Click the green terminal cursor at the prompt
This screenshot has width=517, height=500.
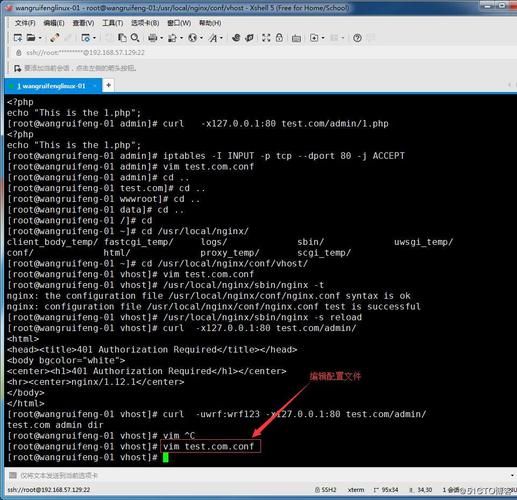(166, 457)
